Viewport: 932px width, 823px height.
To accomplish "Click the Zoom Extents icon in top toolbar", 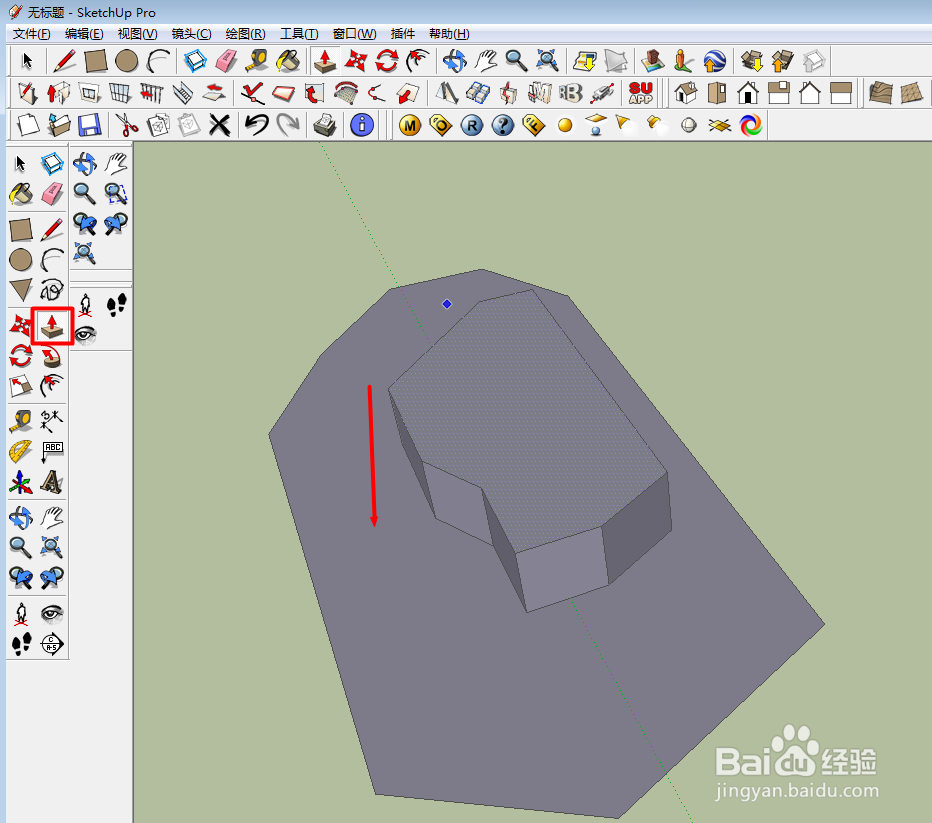I will click(x=547, y=61).
